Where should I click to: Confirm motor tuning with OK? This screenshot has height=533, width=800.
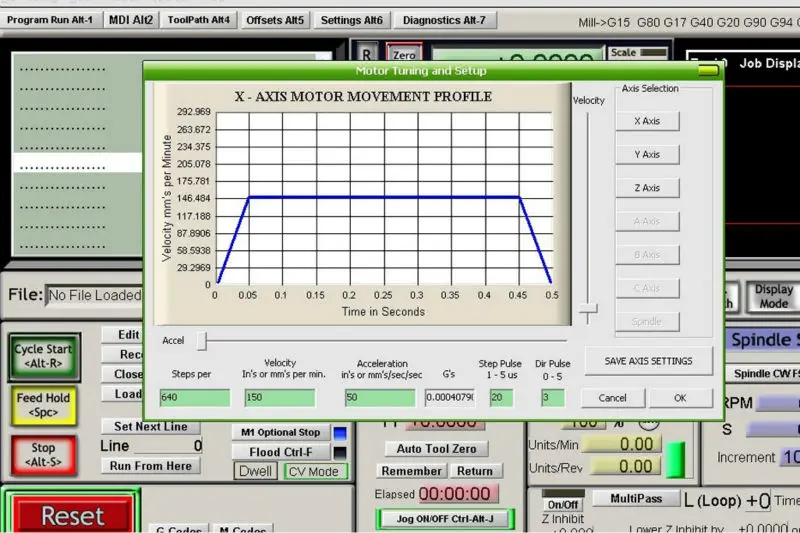(680, 398)
